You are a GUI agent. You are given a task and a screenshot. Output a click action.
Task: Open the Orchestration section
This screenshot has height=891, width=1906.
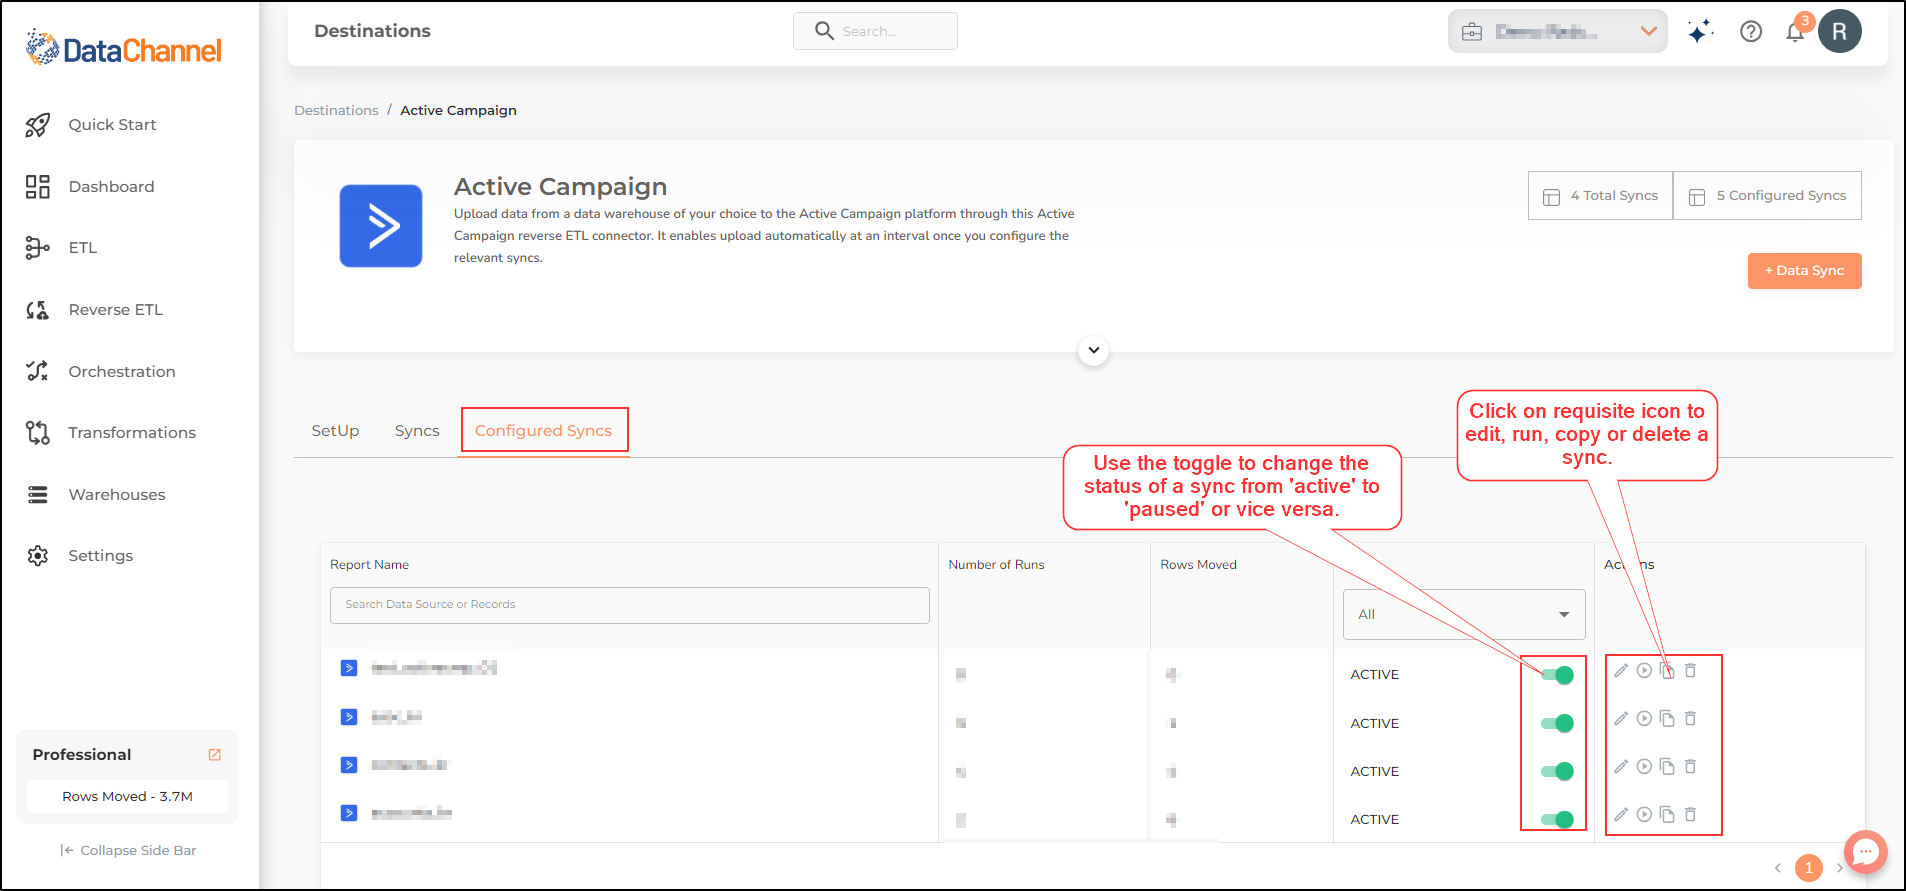coord(121,372)
